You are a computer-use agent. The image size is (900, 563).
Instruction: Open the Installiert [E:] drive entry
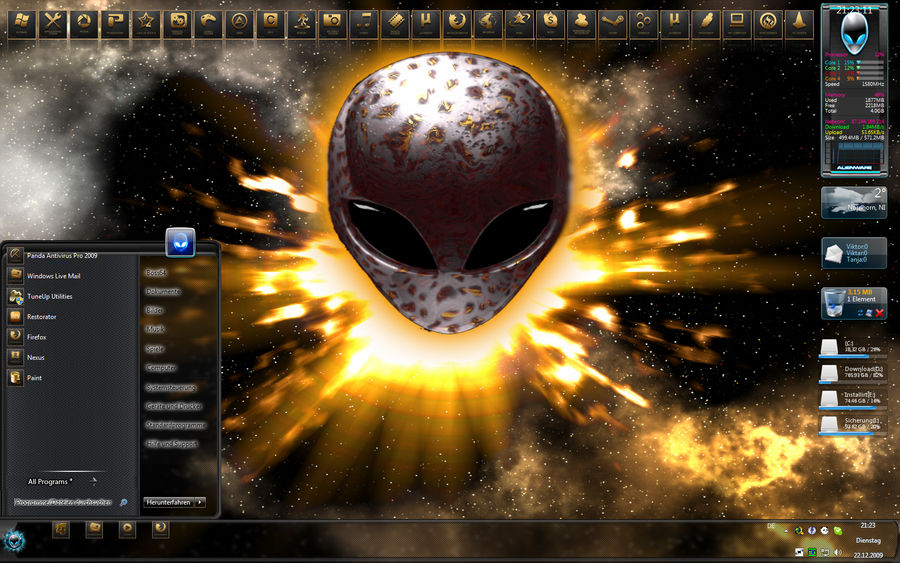point(853,399)
